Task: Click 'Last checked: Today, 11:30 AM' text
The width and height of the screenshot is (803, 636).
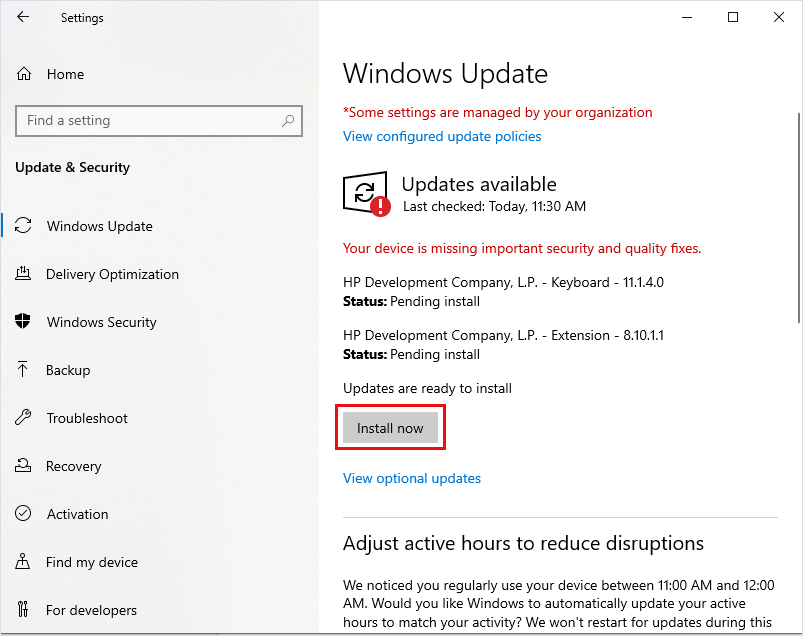Action: pyautogui.click(x=494, y=206)
